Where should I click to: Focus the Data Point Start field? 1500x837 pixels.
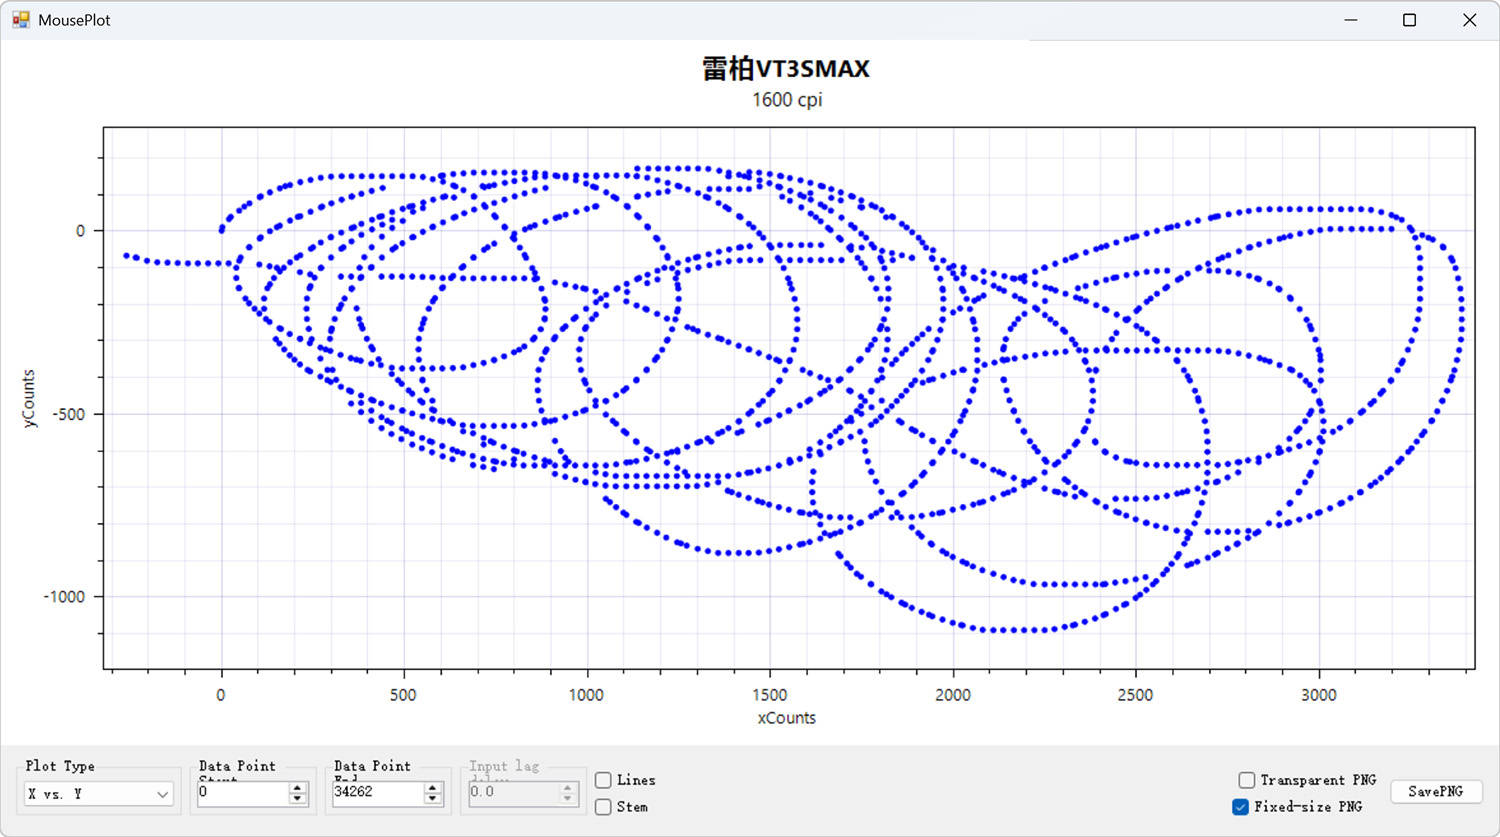[x=242, y=792]
